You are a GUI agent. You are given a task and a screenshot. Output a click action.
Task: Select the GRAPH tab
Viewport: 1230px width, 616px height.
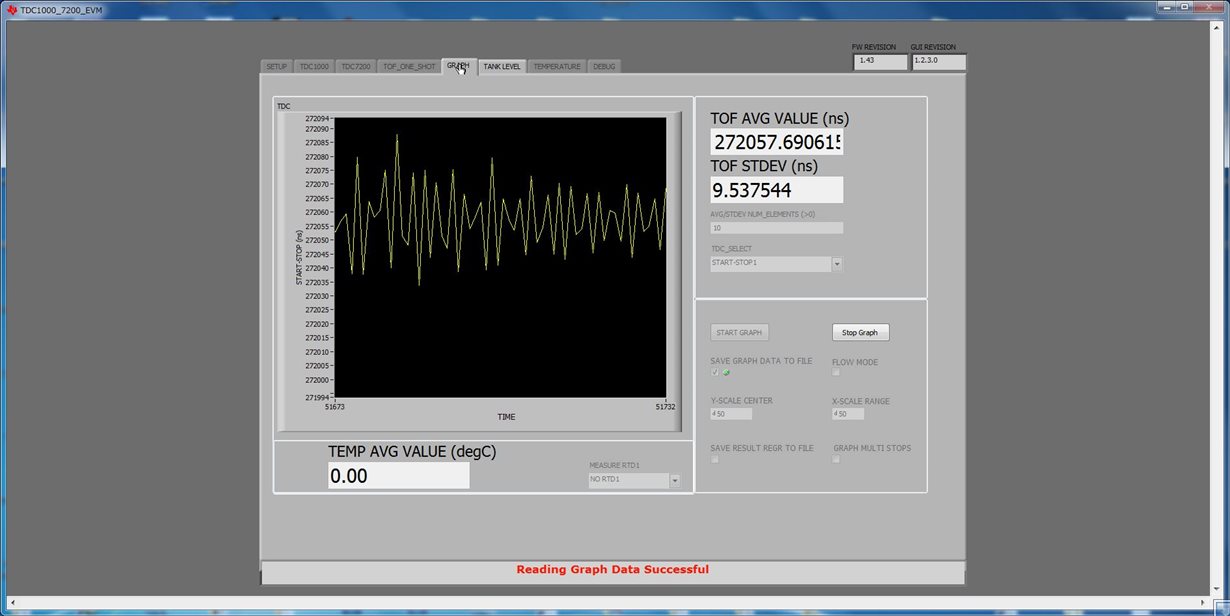[458, 66]
